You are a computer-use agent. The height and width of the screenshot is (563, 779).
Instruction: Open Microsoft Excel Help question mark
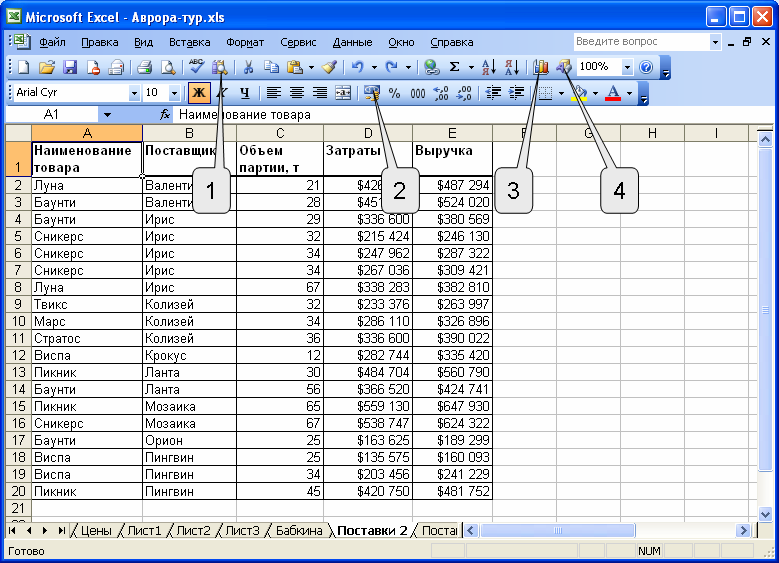(646, 67)
